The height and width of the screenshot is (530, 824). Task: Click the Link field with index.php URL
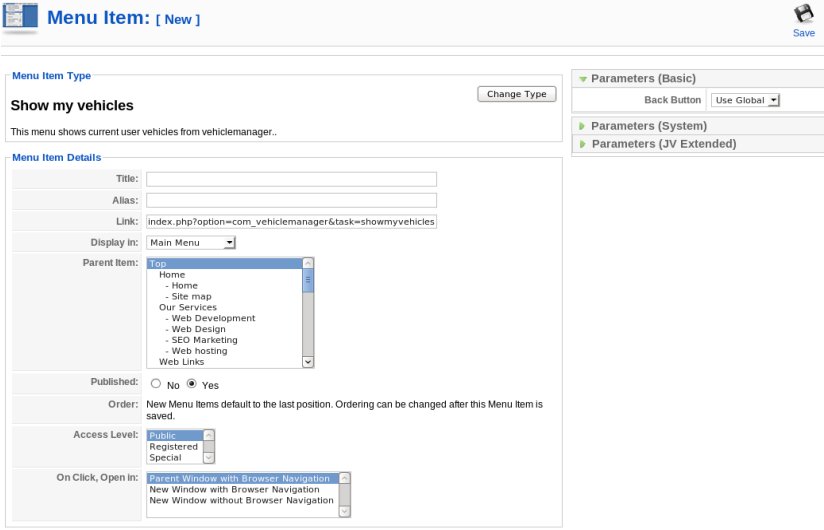(291, 222)
